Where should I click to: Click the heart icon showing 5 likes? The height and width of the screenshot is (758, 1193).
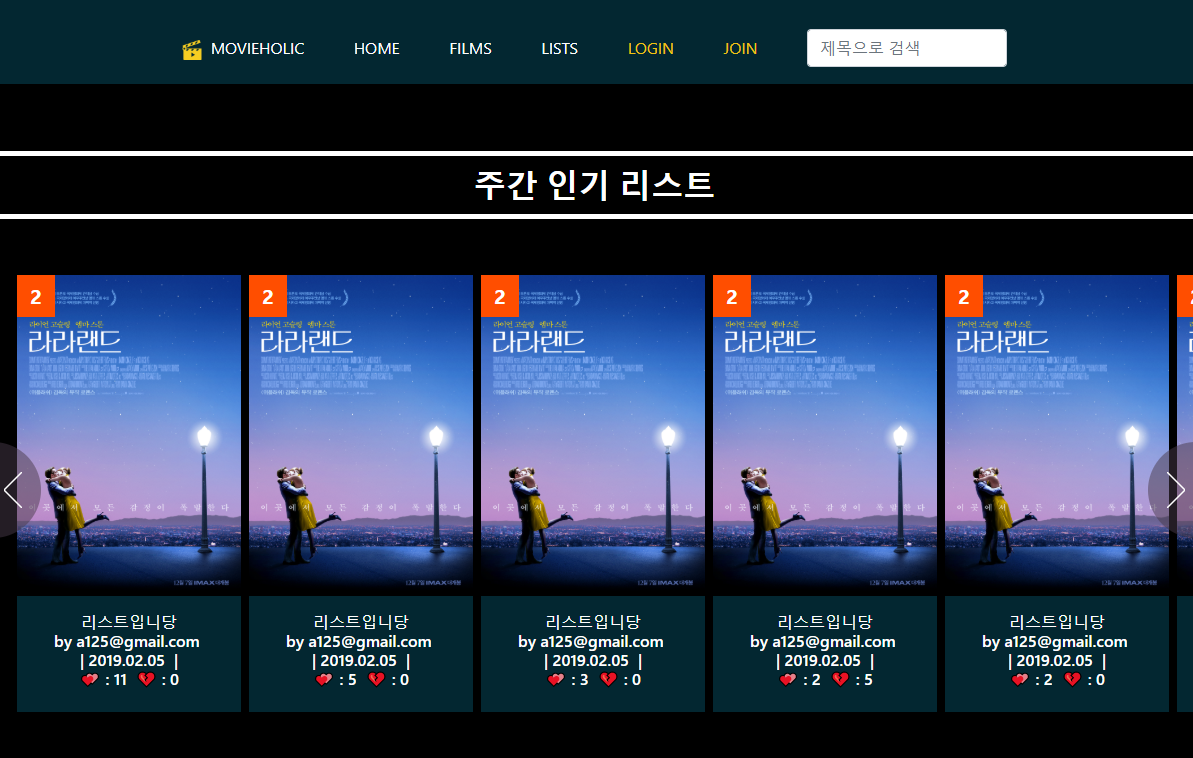click(x=324, y=680)
